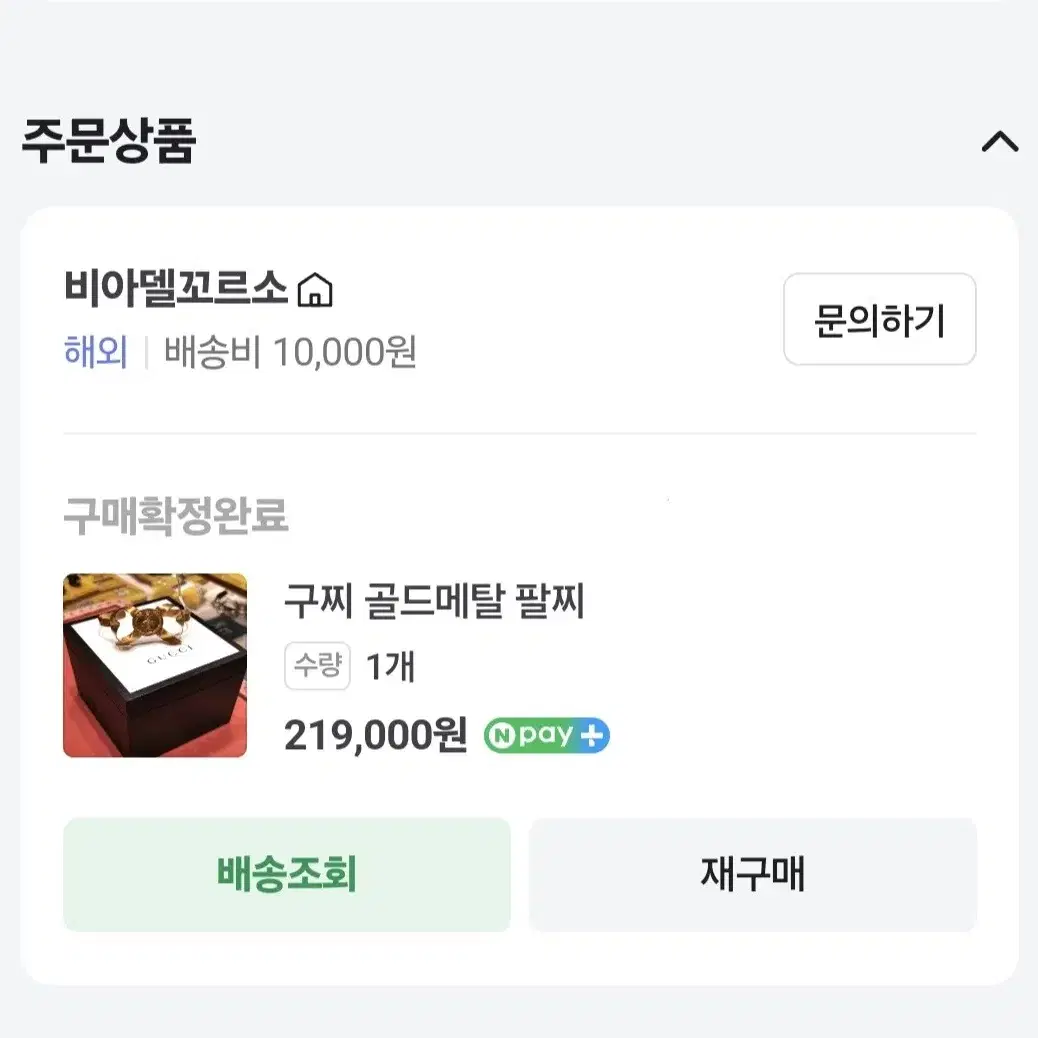
Task: Collapse the 주문상품 section chevron
Action: [1000, 141]
